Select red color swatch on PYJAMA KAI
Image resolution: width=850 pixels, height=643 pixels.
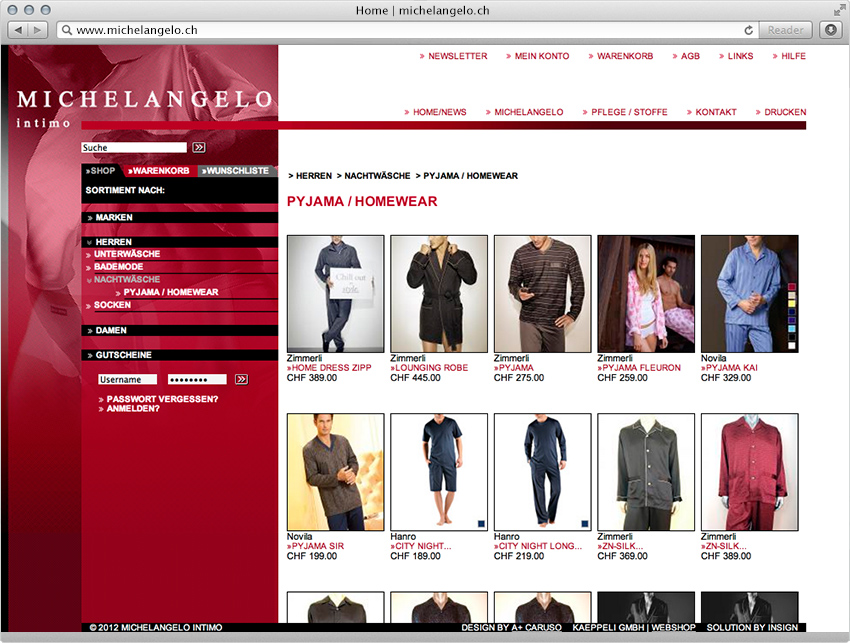click(x=791, y=287)
